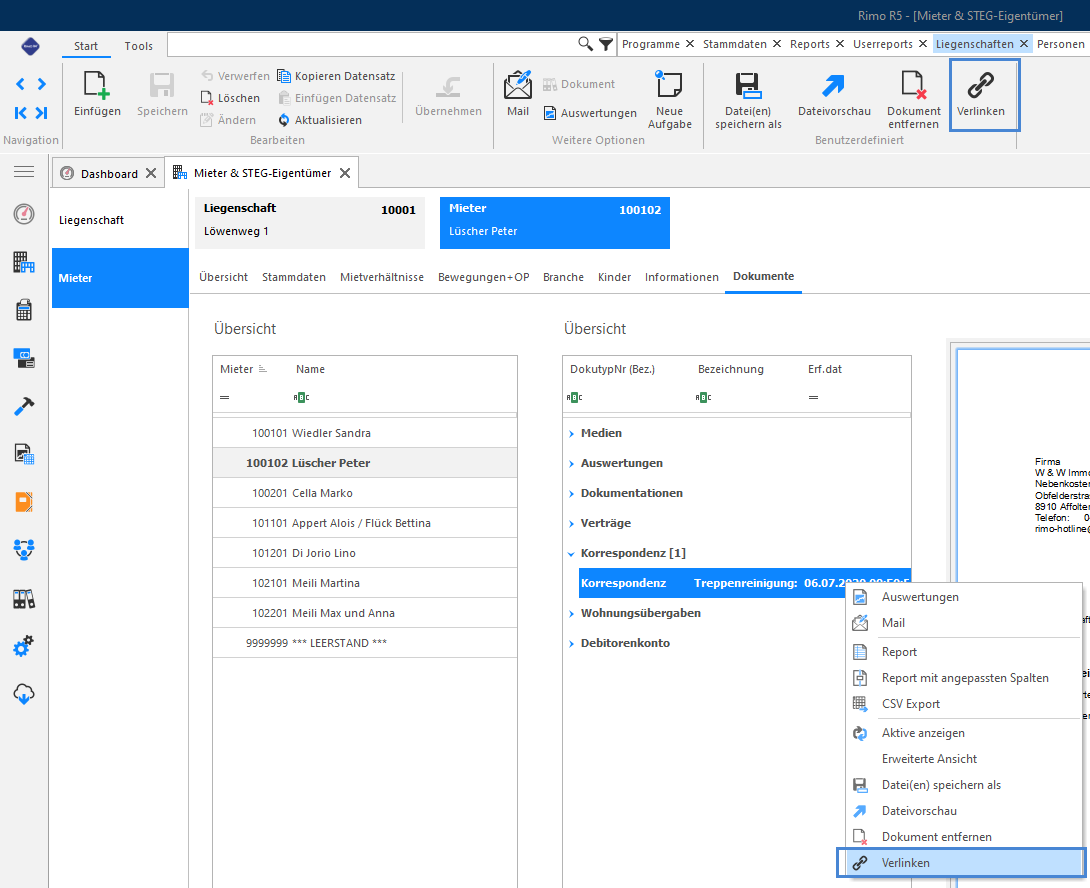Click Kopieren Datensatz in ribbon
The width and height of the screenshot is (1090, 888).
click(336, 76)
